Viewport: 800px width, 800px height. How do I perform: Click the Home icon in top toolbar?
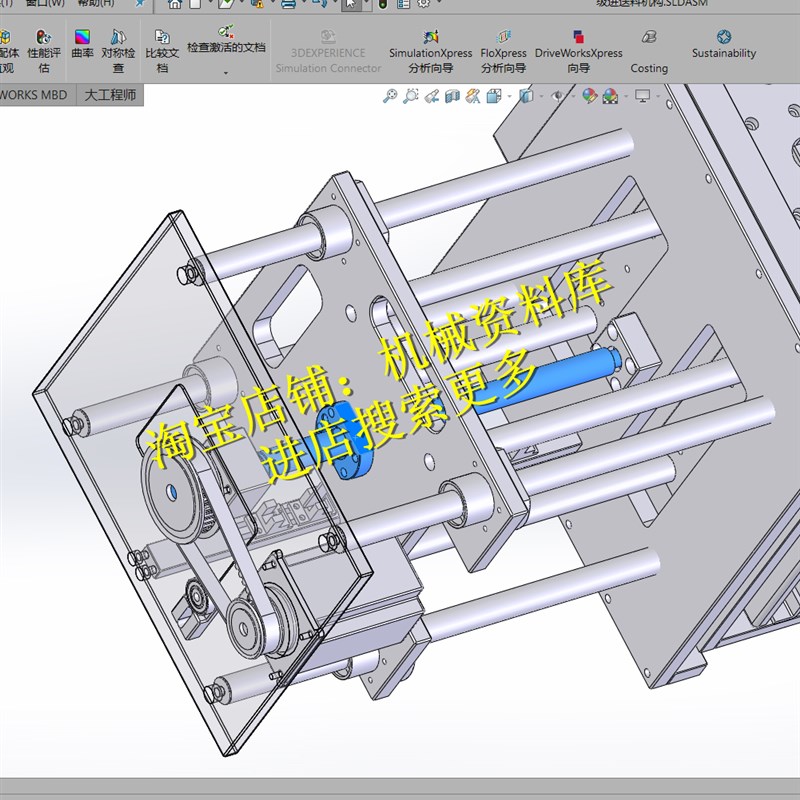(x=175, y=4)
